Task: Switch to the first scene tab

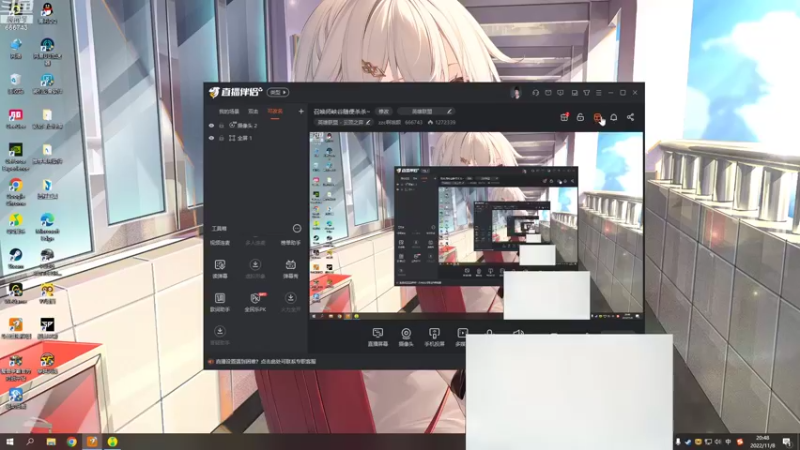Action: pyautogui.click(x=229, y=111)
